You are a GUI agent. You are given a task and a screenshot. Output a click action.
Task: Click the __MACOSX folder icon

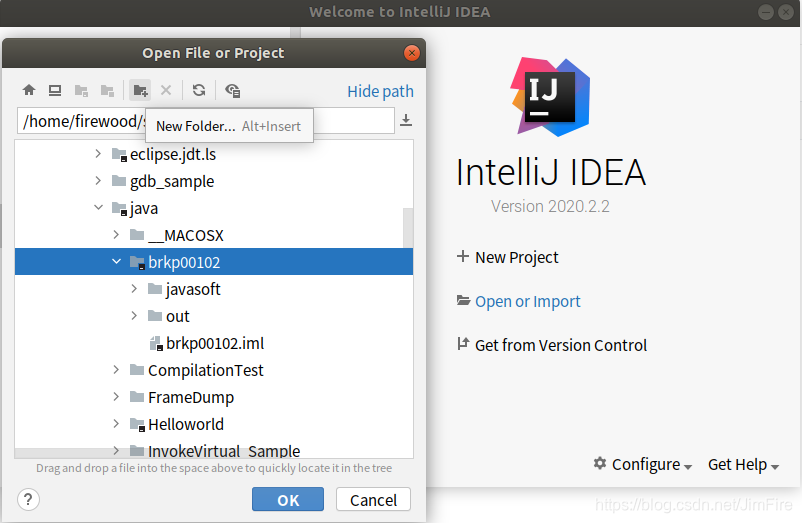(x=137, y=235)
